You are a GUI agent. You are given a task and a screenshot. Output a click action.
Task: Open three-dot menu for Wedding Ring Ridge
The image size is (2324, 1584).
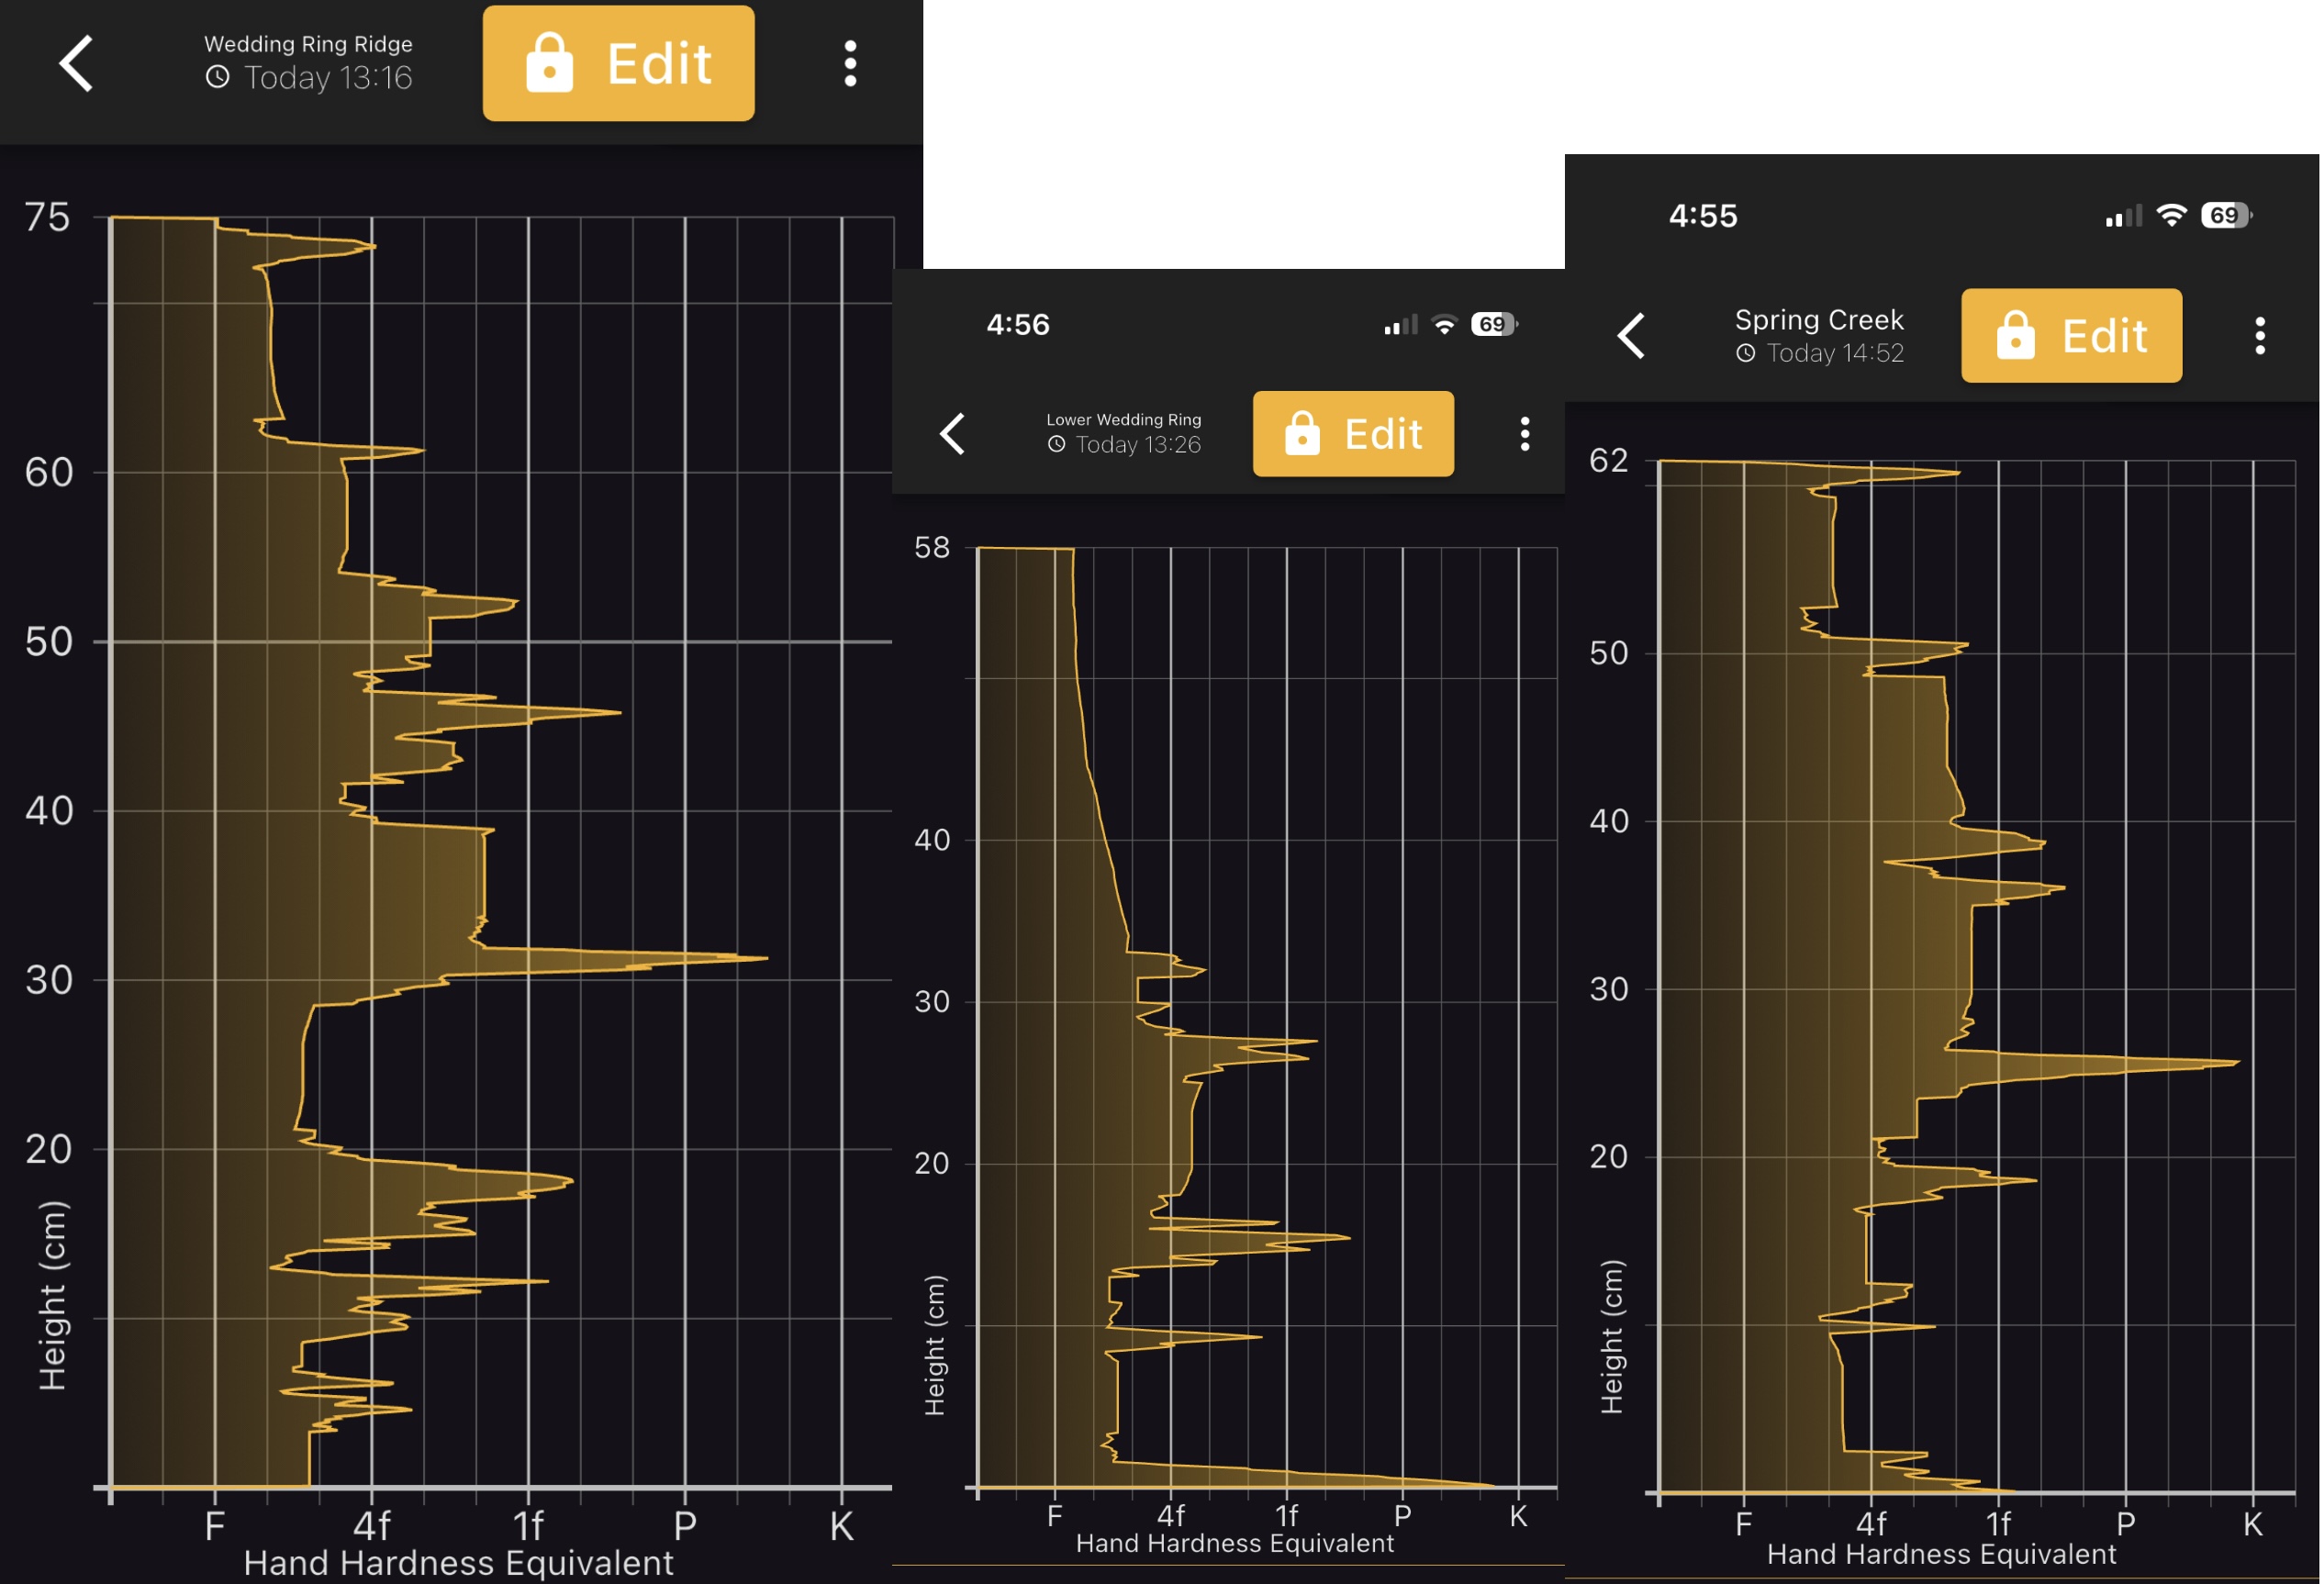(x=850, y=63)
